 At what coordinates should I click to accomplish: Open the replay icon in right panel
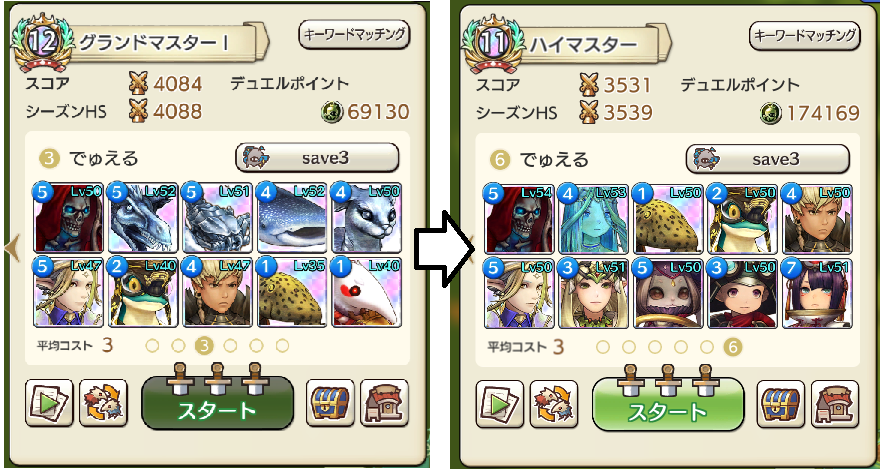[x=499, y=403]
